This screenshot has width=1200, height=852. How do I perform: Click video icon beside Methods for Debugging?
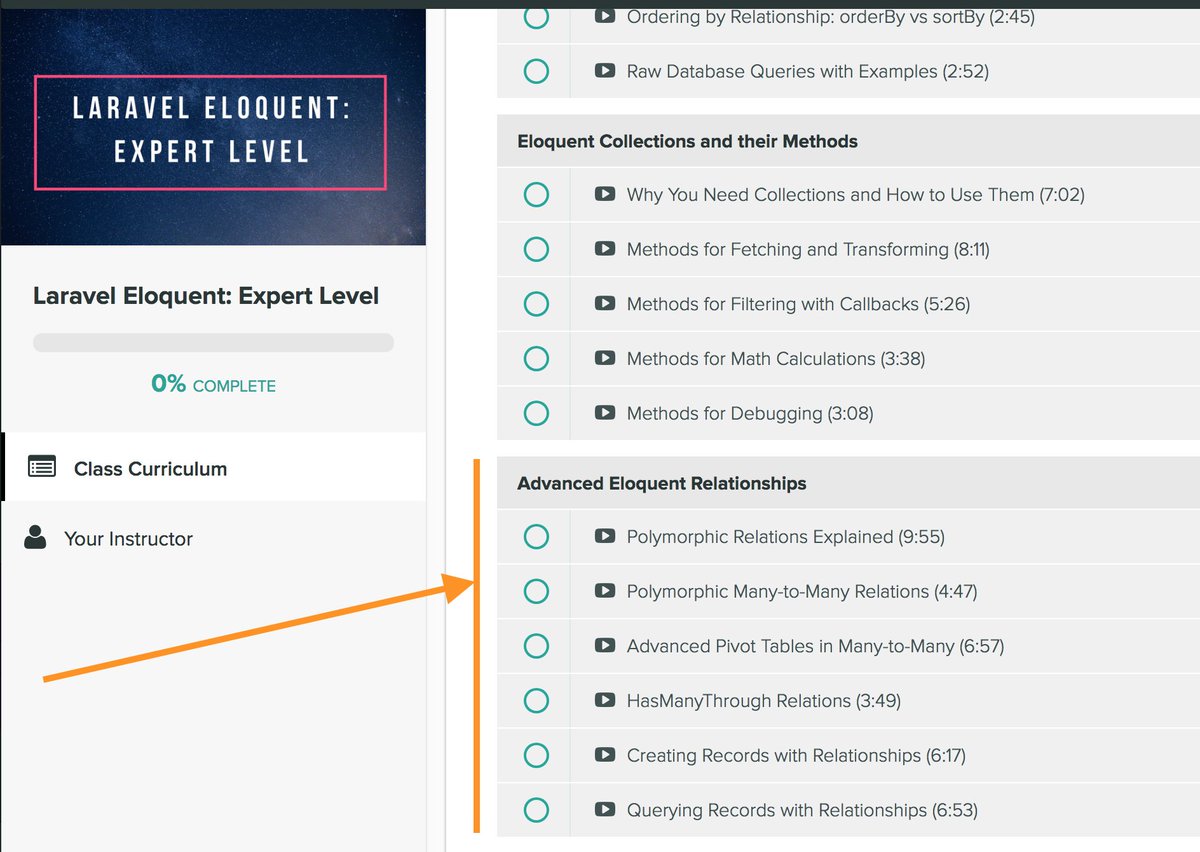pyautogui.click(x=604, y=412)
